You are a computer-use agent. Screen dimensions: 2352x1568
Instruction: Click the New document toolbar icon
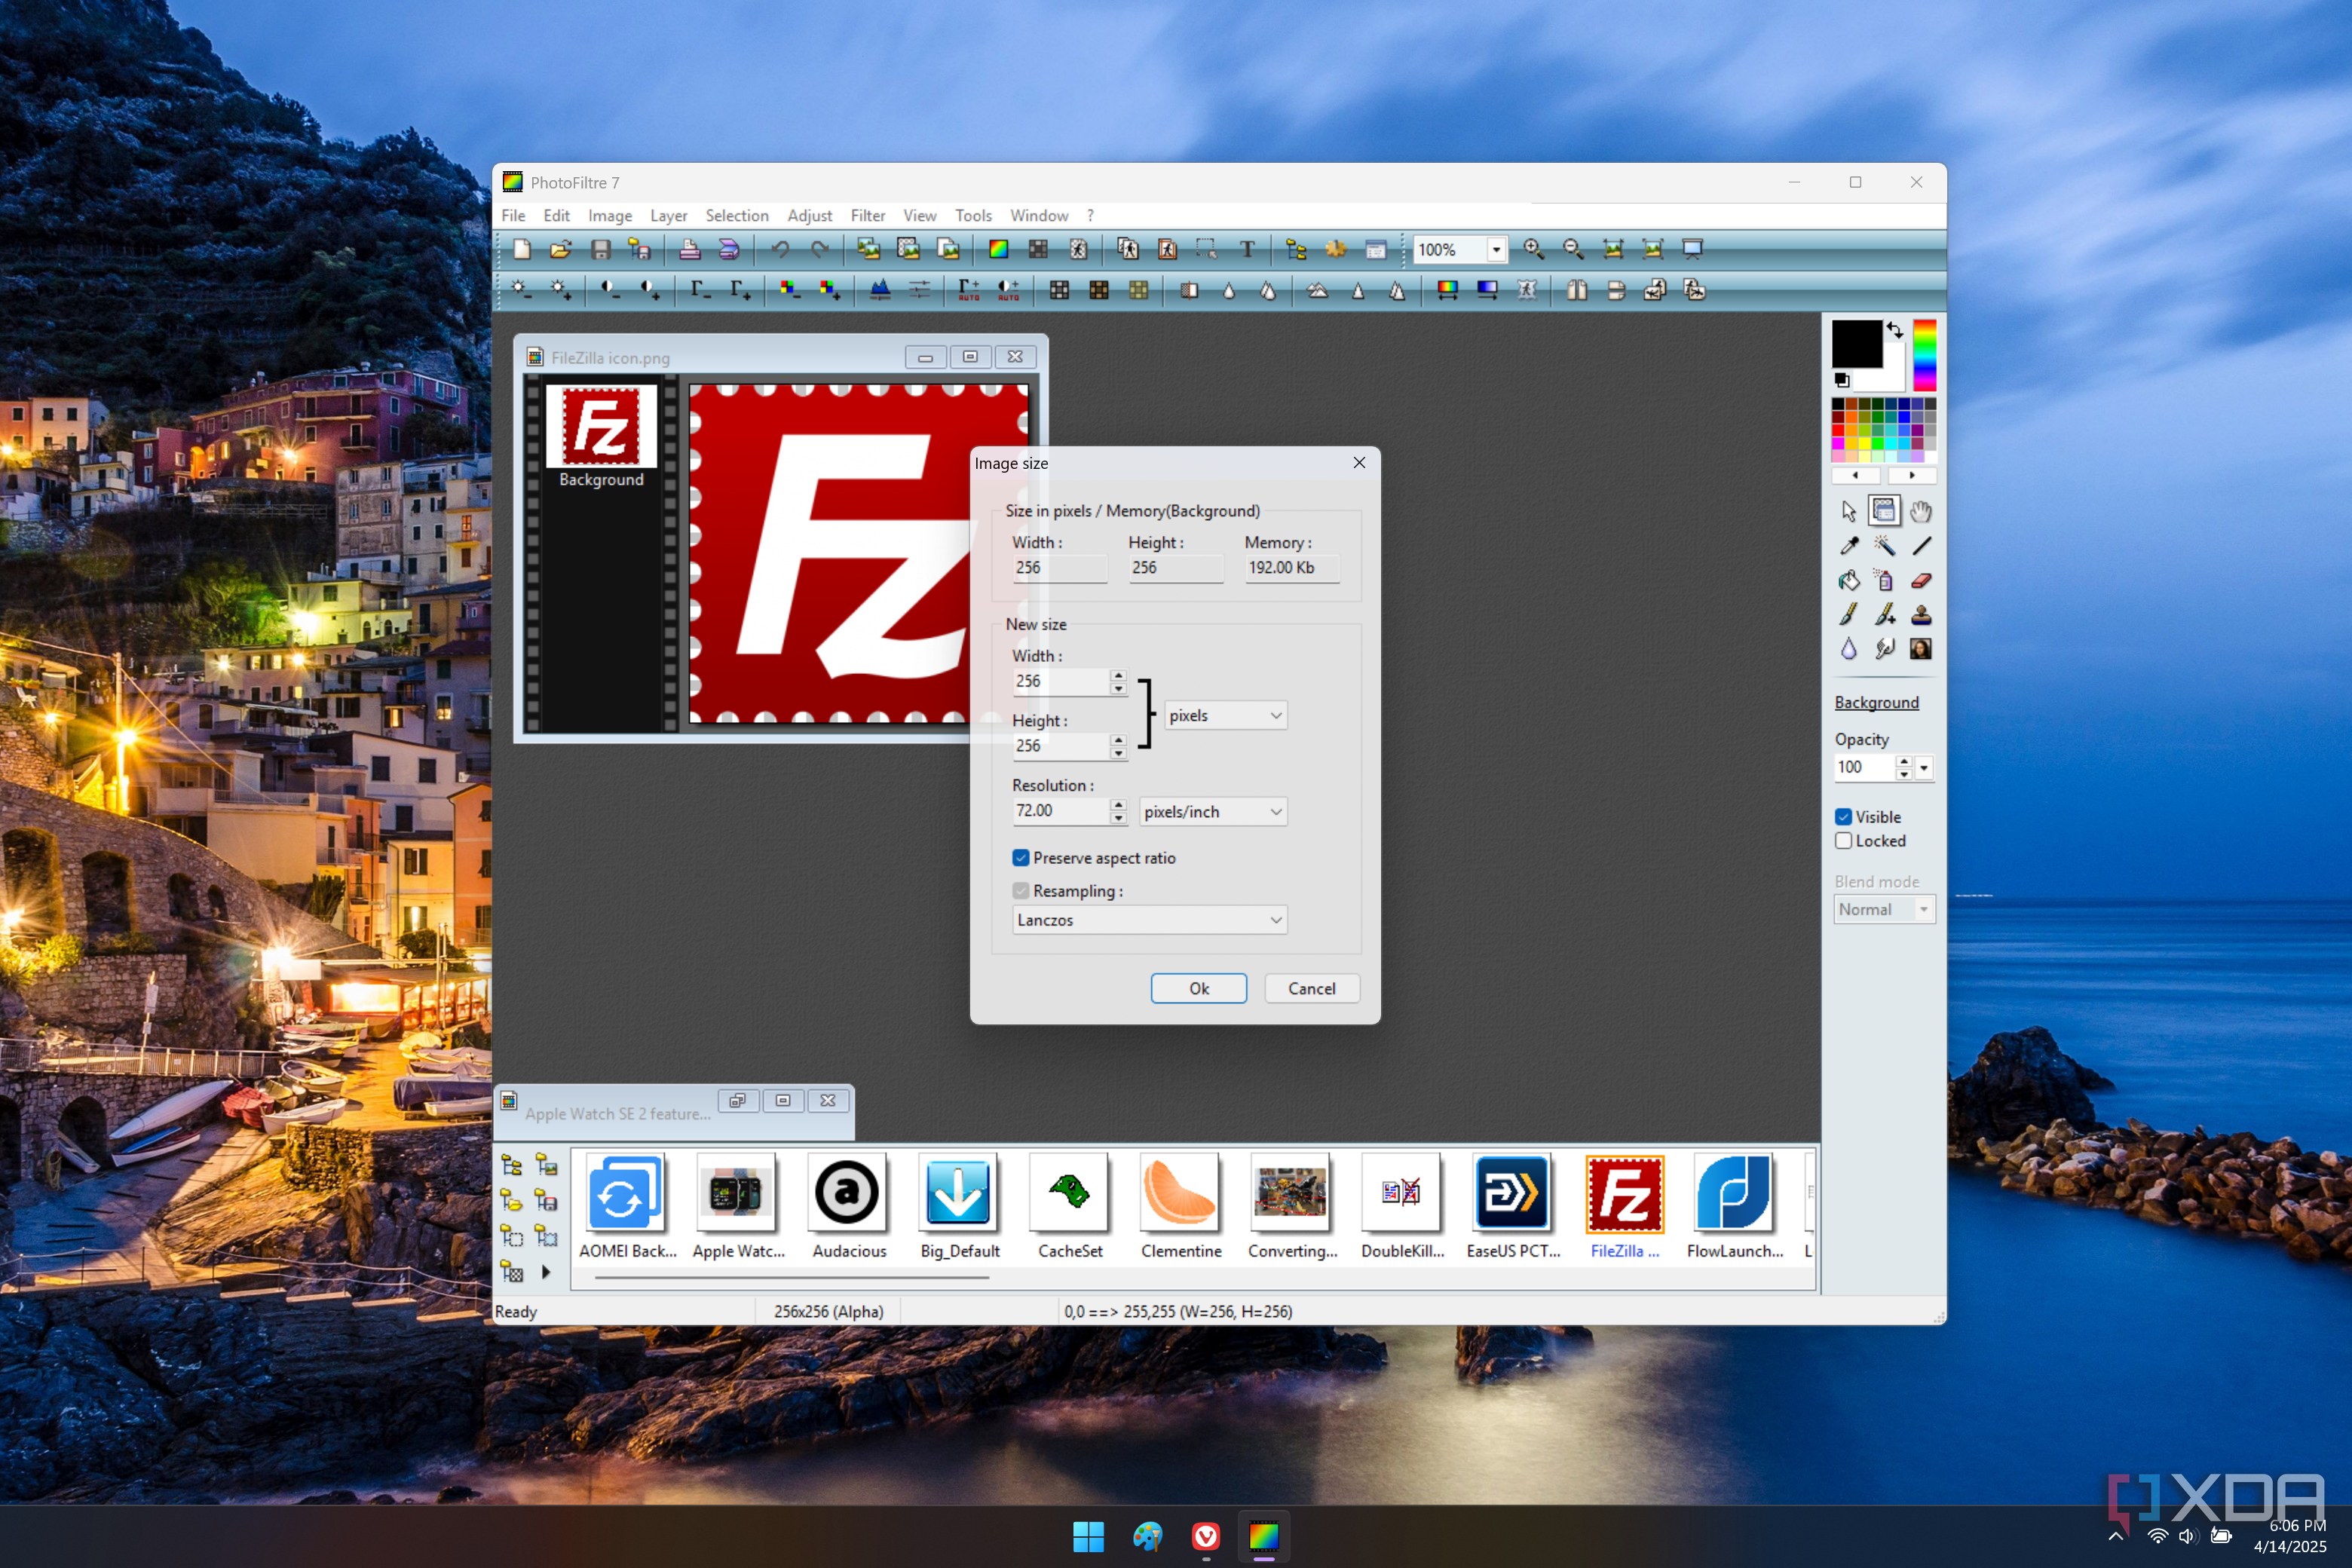[x=521, y=249]
